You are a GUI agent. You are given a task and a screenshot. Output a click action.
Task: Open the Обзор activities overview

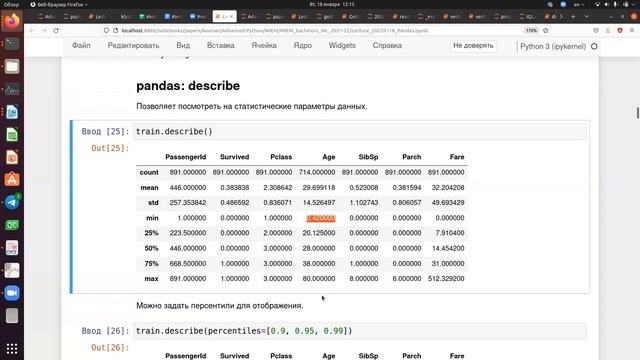[x=11, y=4]
